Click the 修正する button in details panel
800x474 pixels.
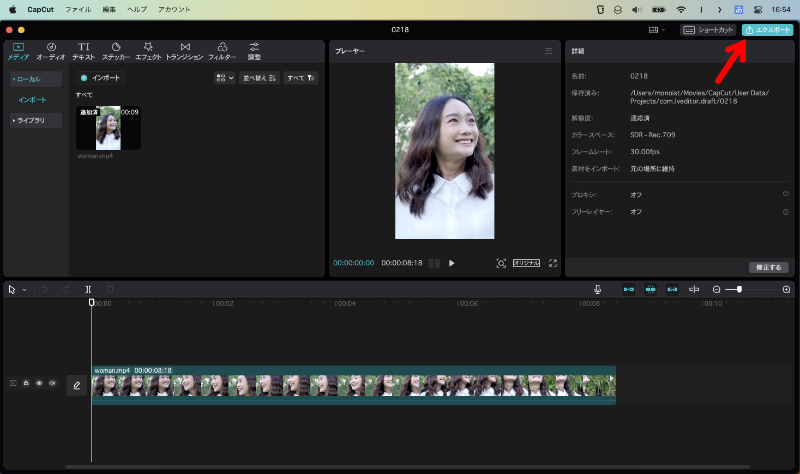[x=768, y=267]
